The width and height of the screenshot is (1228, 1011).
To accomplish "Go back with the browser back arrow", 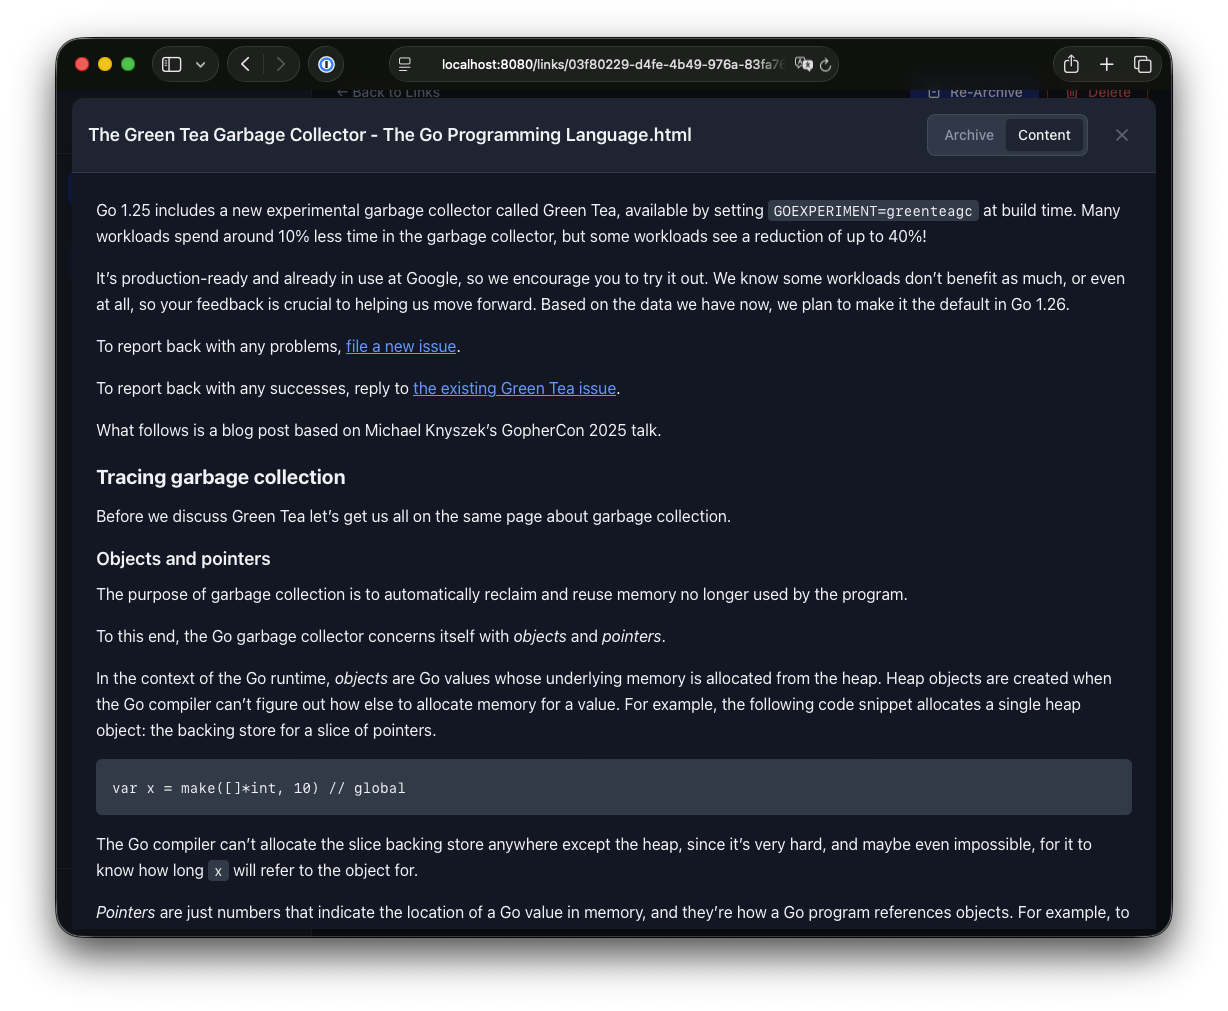I will [x=245, y=64].
